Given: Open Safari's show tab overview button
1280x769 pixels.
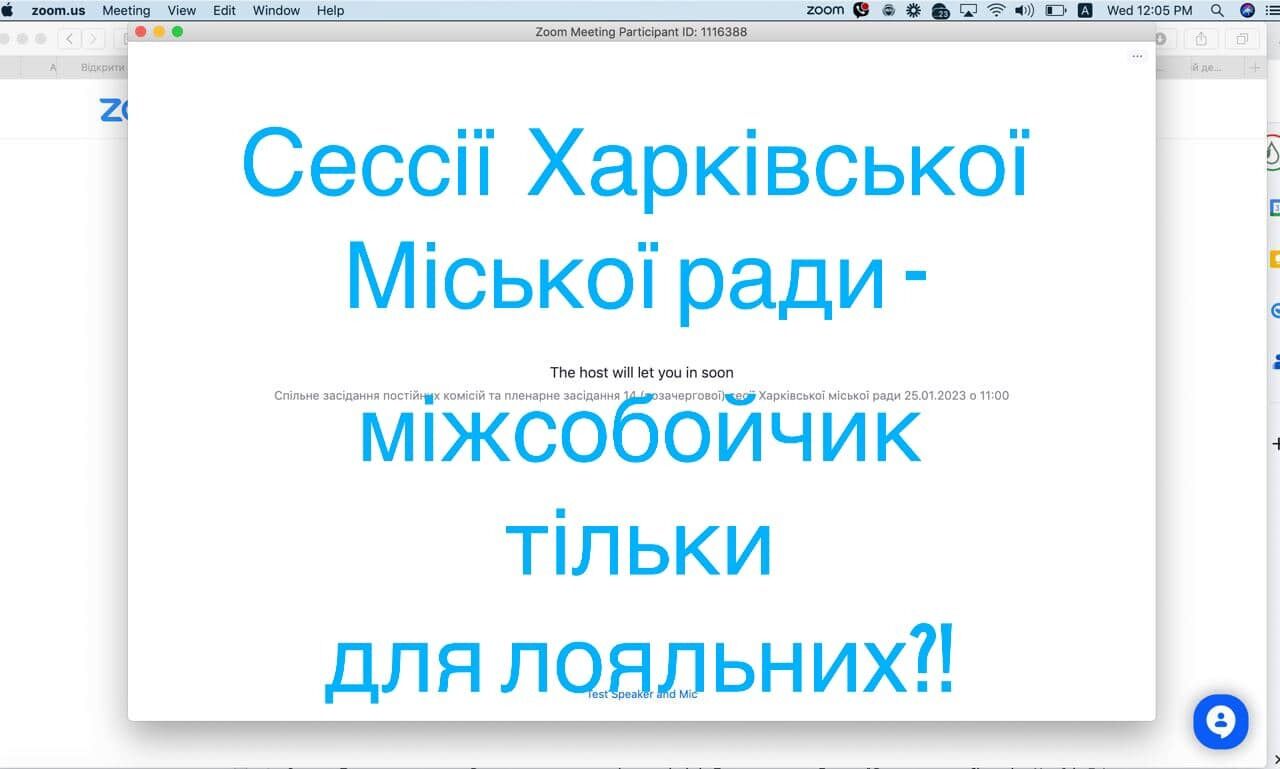Looking at the screenshot, I should click(x=1242, y=39).
